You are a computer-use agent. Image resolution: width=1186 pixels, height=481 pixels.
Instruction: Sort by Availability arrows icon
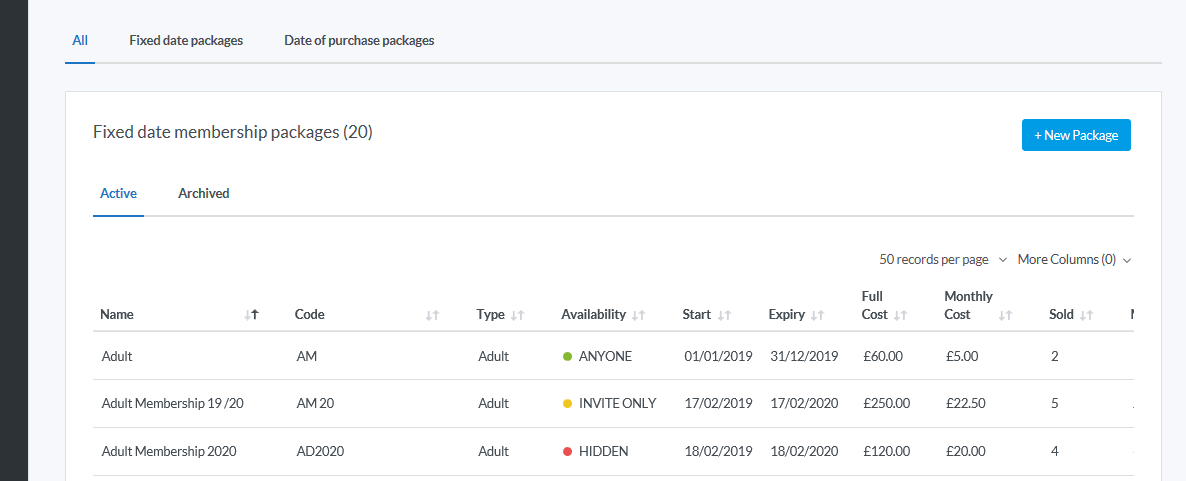[638, 315]
